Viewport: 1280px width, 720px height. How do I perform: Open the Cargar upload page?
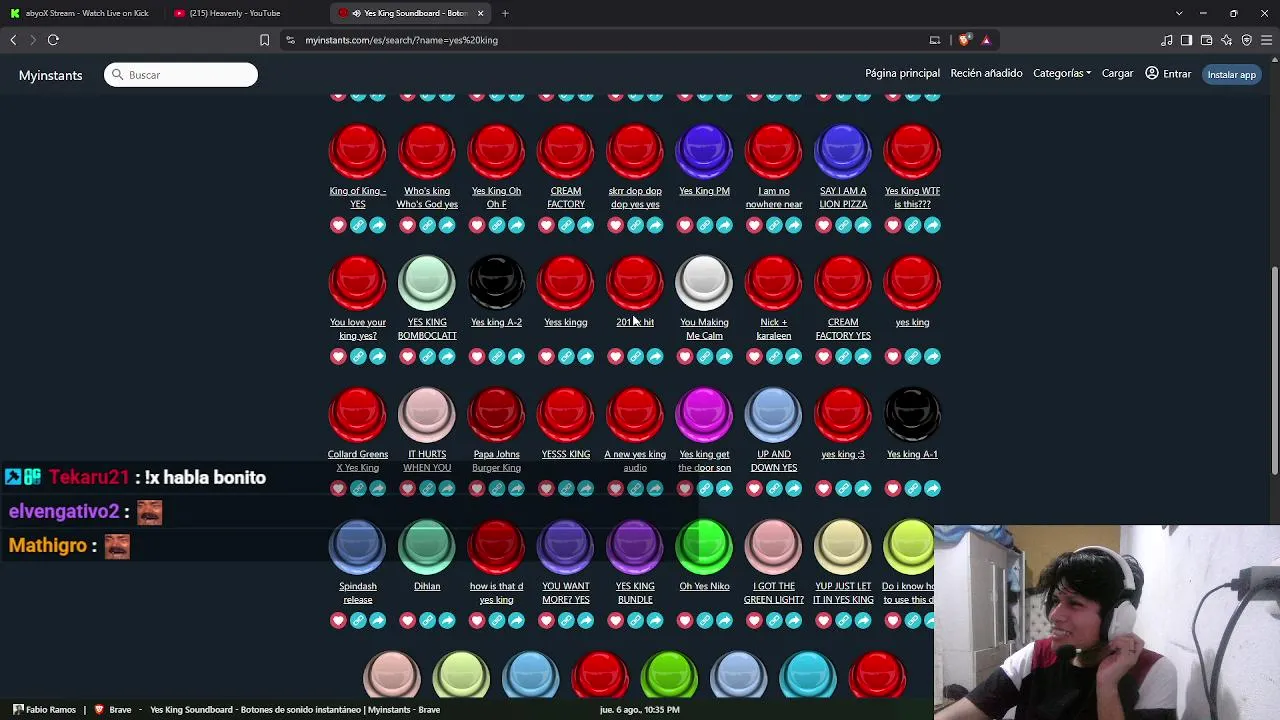pos(1117,73)
